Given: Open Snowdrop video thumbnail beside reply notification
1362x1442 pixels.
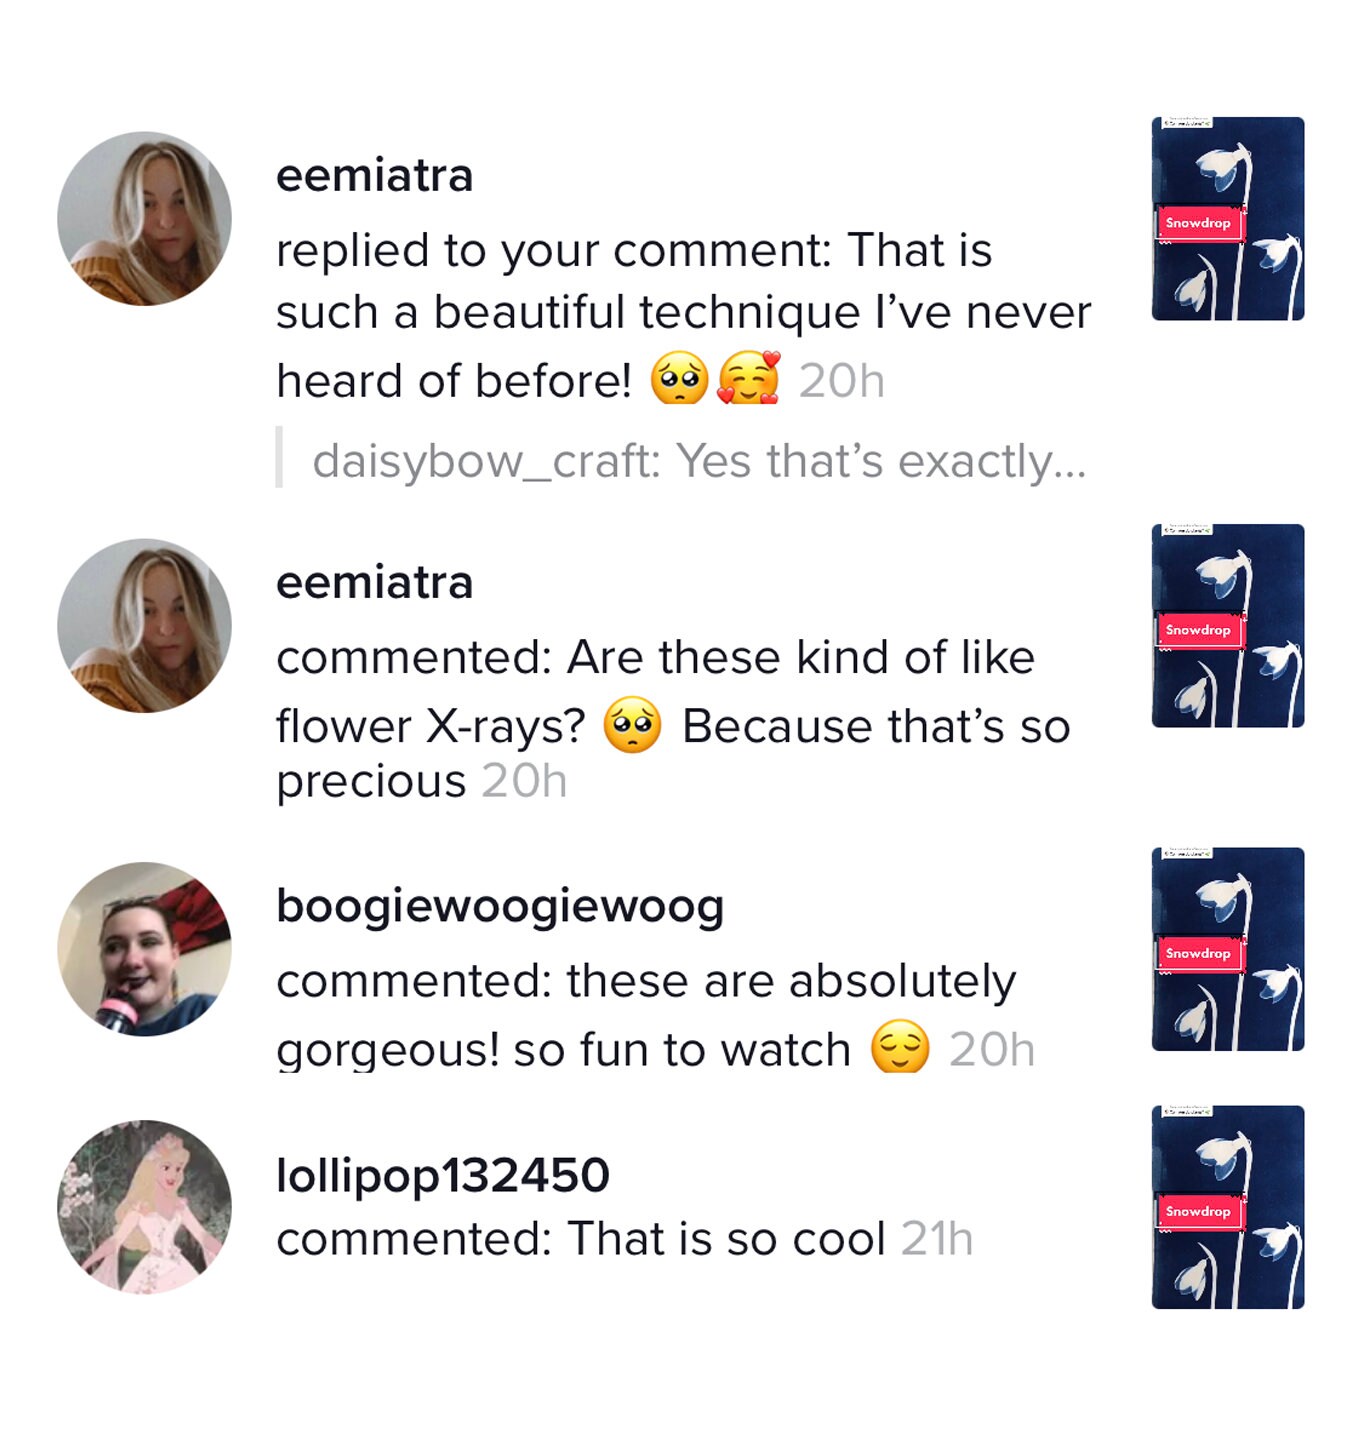Looking at the screenshot, I should 1227,219.
